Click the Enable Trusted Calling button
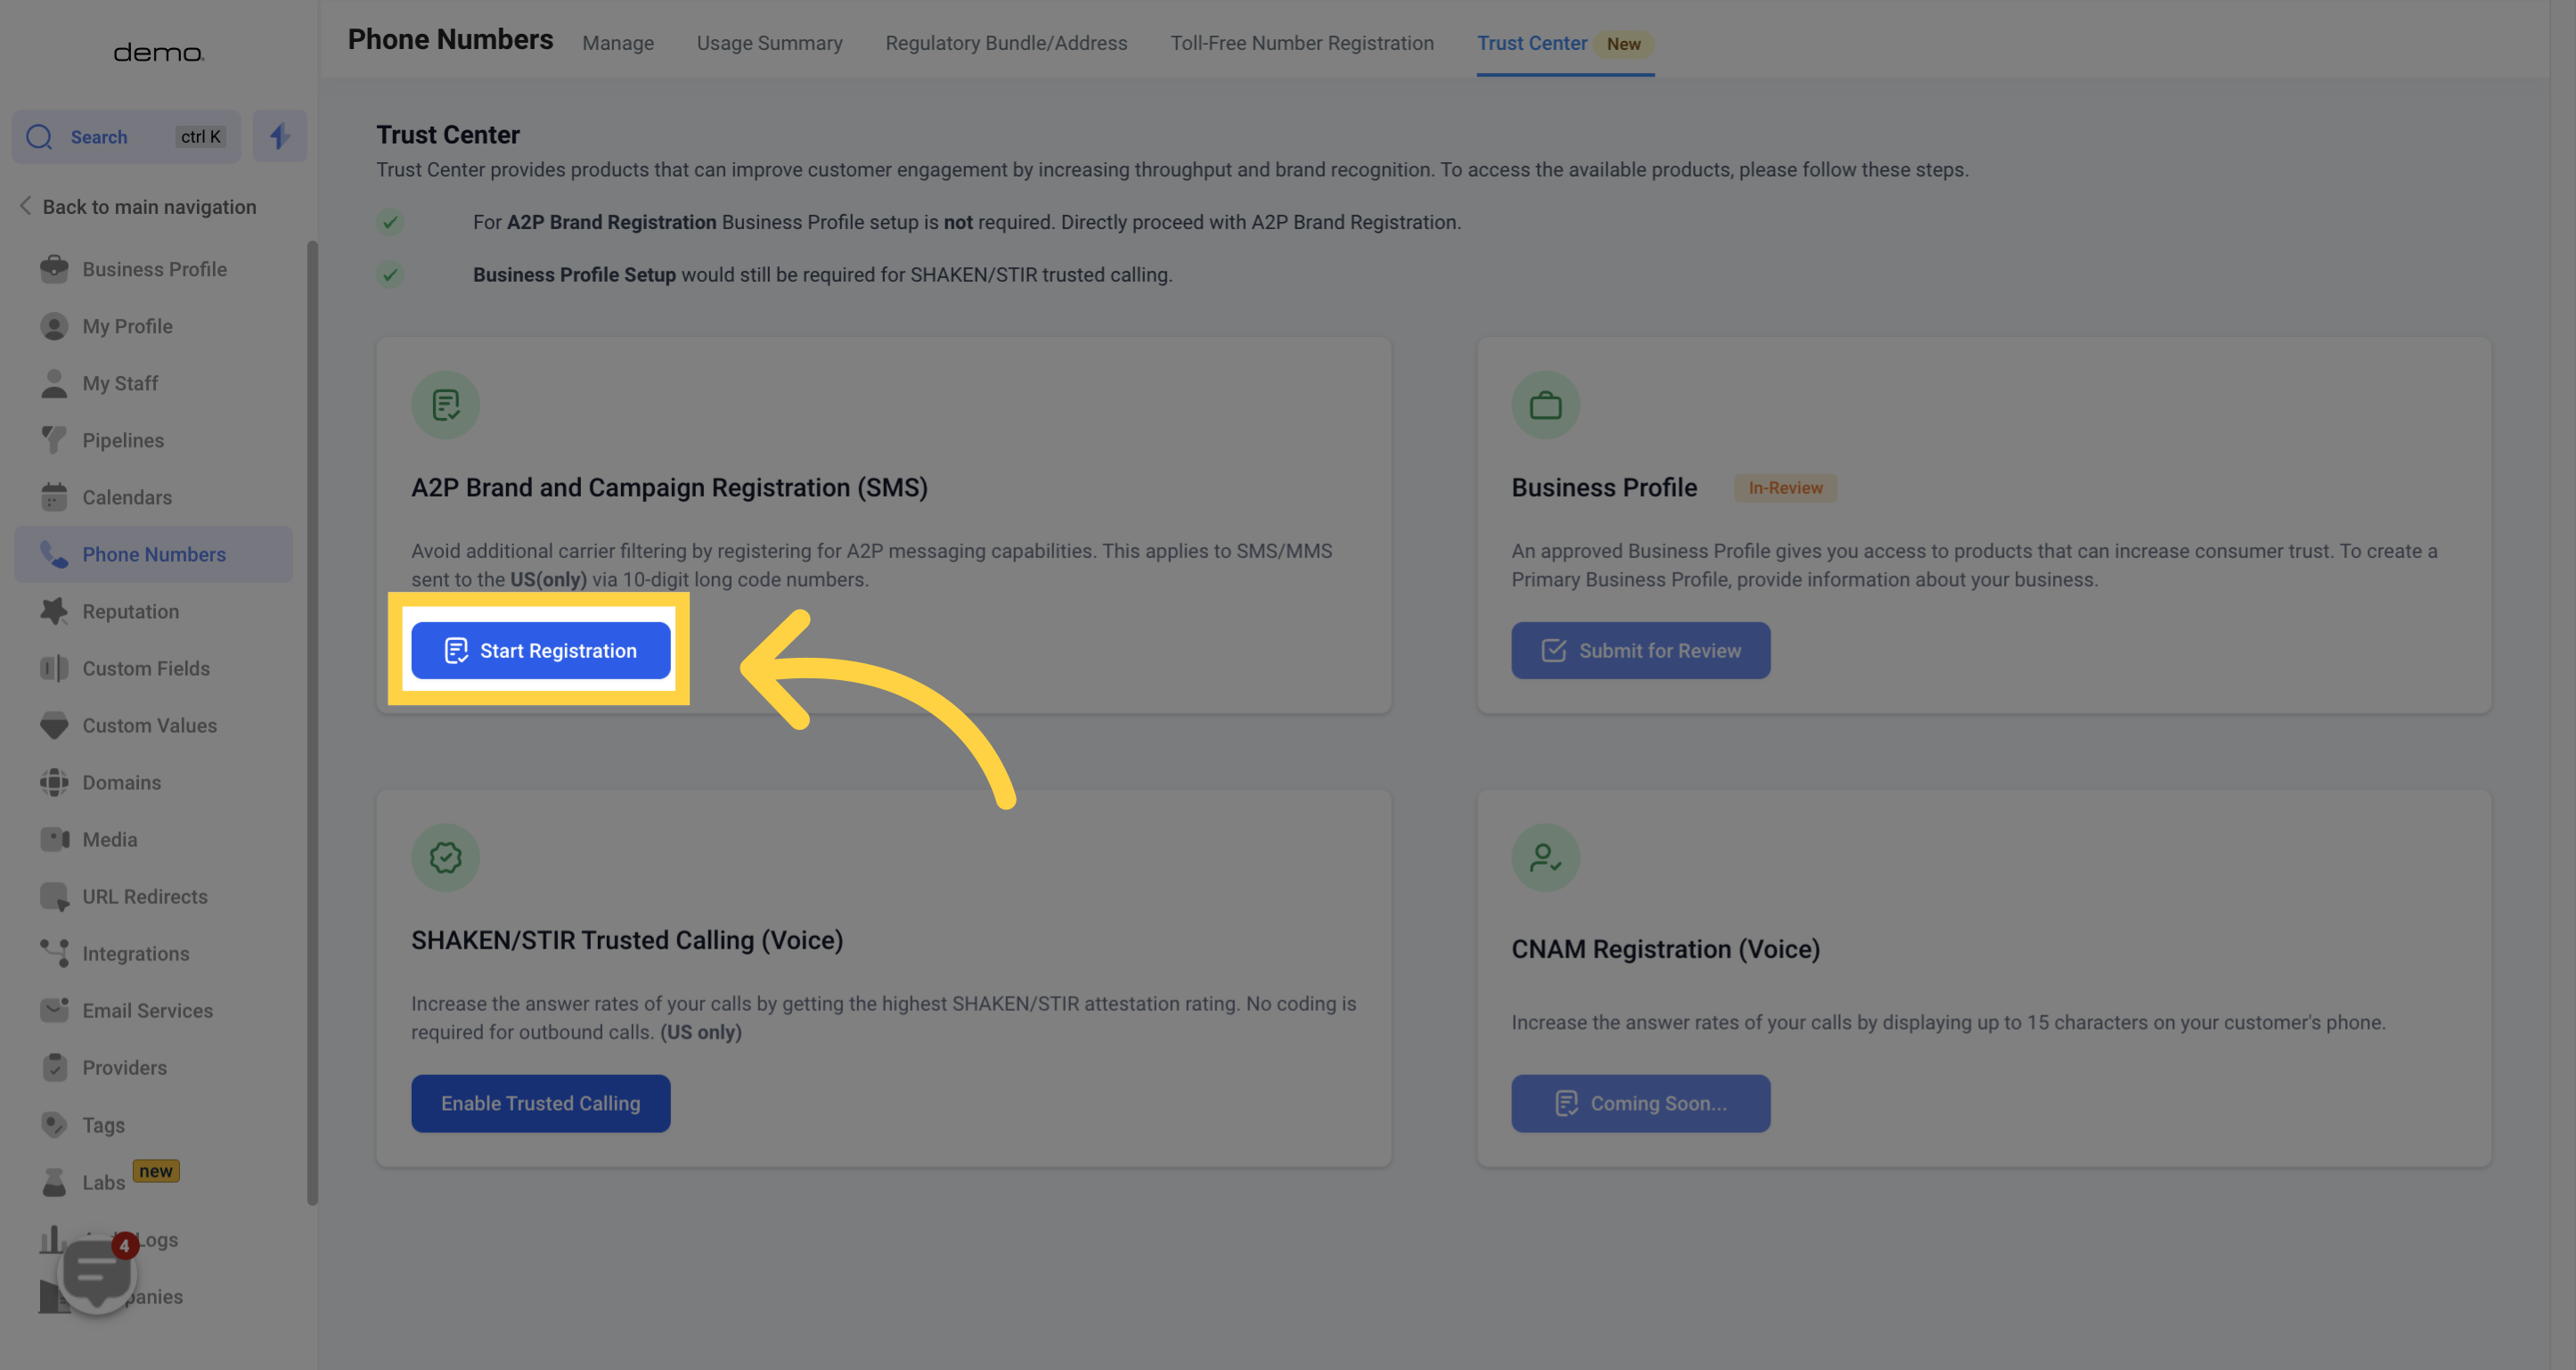 (540, 1103)
